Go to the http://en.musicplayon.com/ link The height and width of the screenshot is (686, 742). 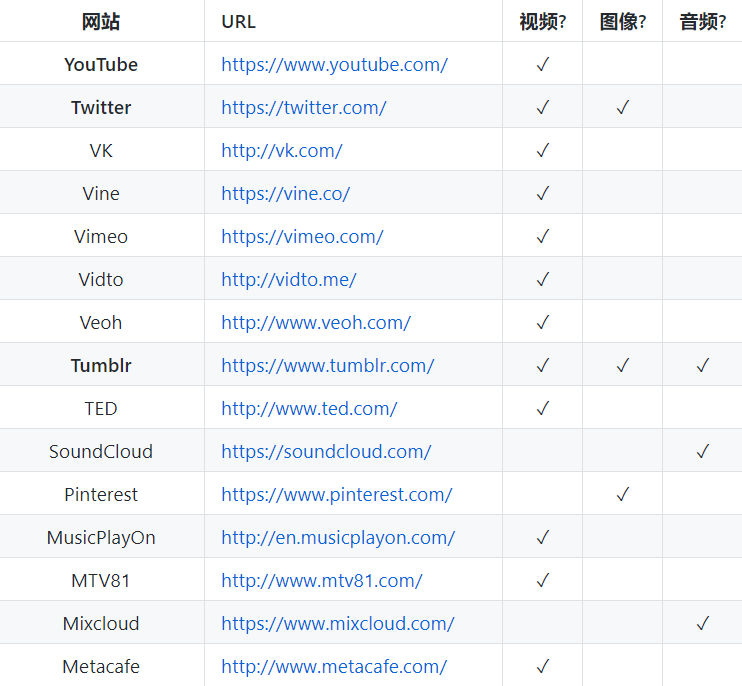[338, 538]
